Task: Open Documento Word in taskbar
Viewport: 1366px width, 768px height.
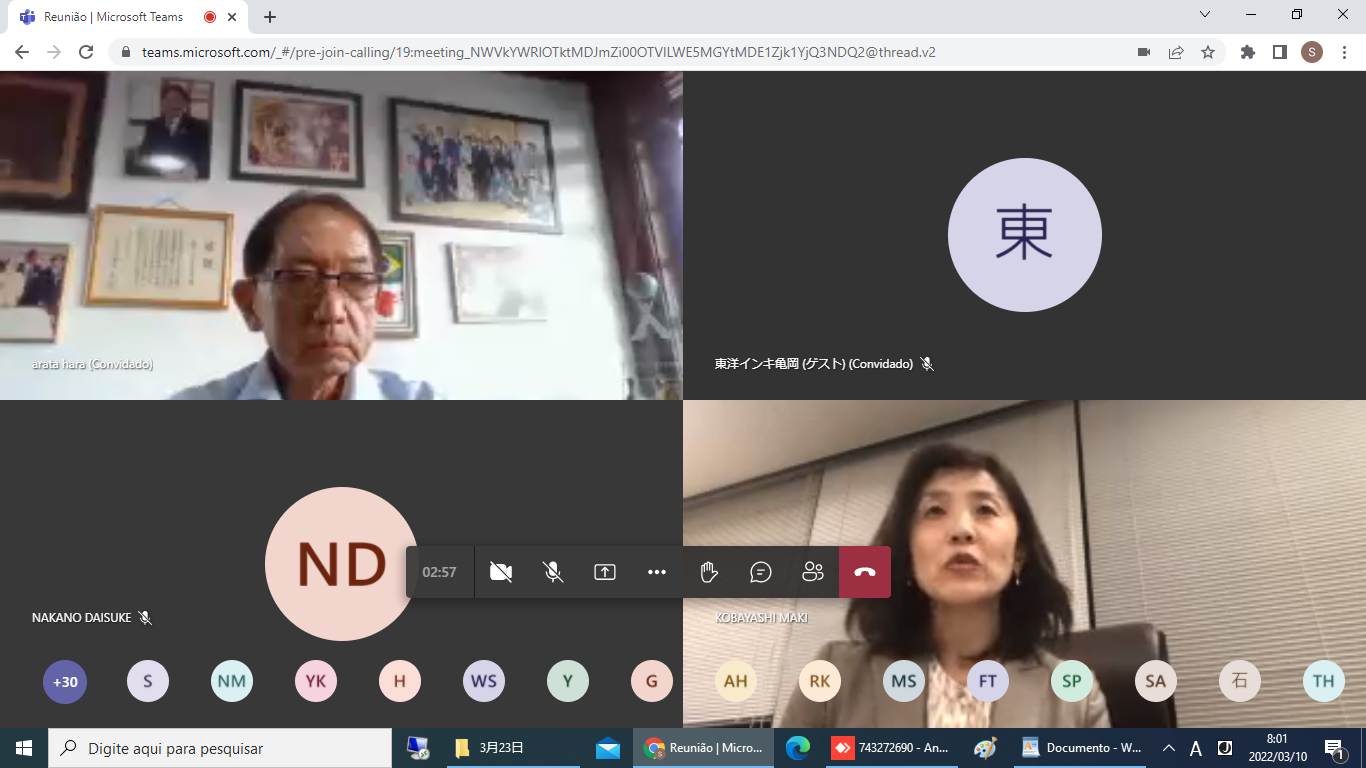Action: tap(1082, 748)
